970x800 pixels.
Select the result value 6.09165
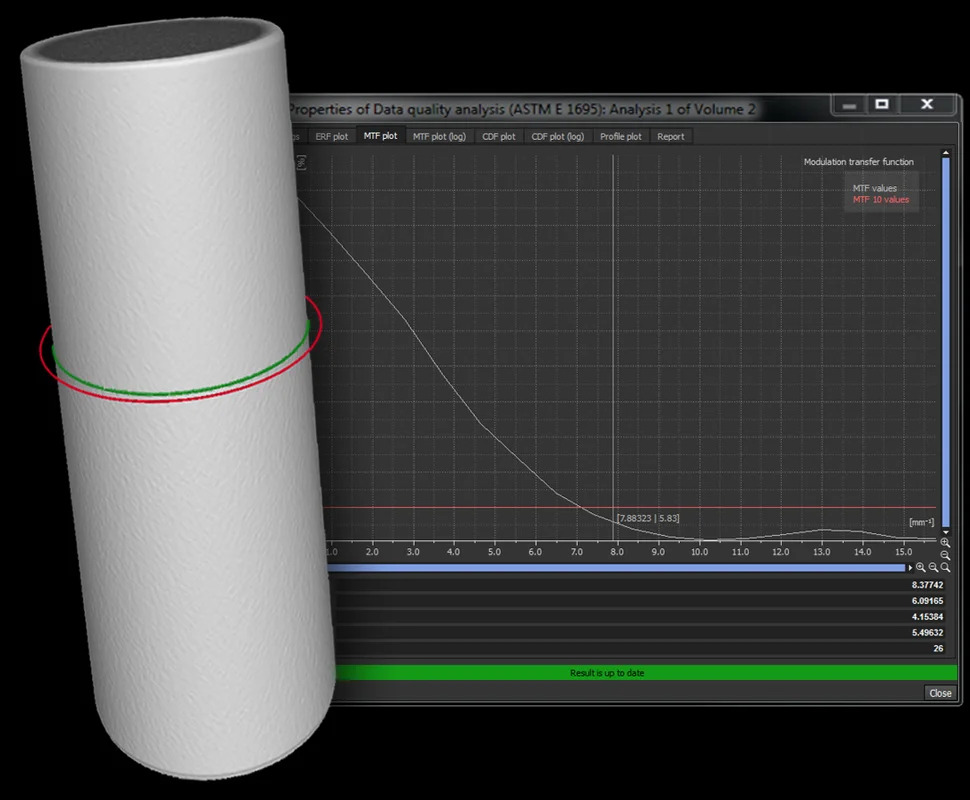pos(927,601)
